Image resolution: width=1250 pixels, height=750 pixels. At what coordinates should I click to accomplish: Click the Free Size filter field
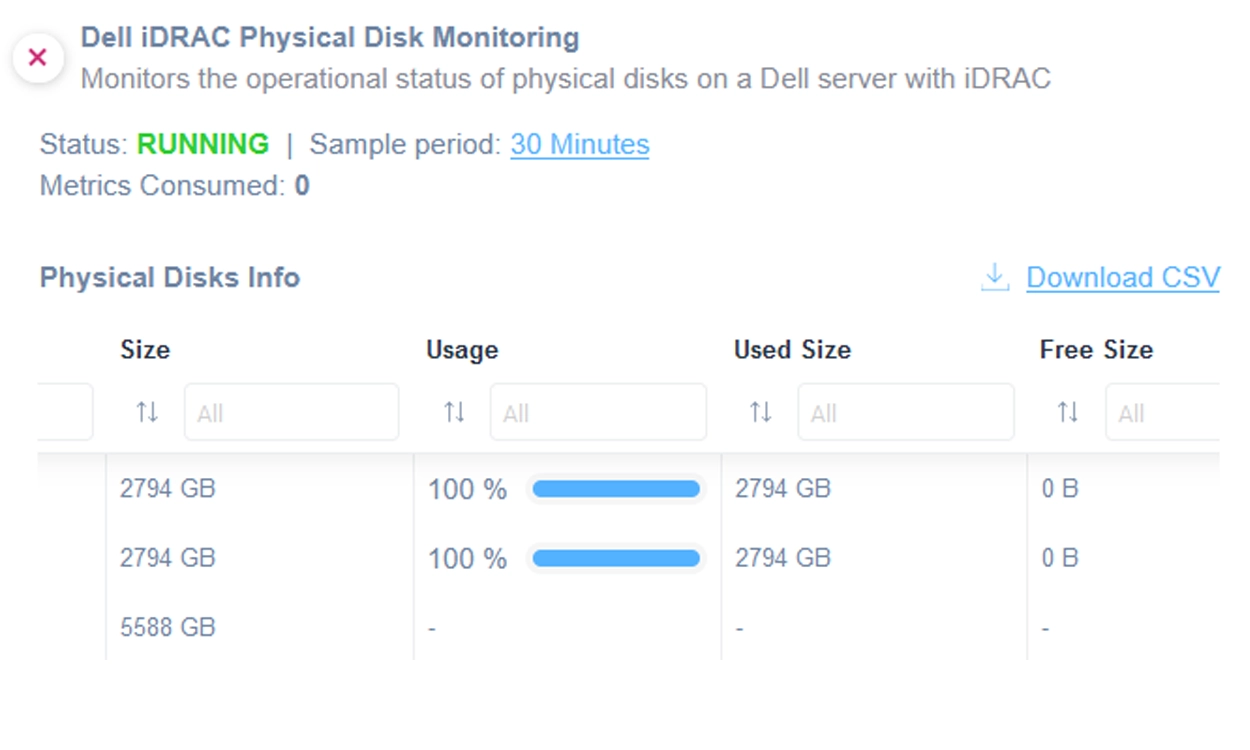(1162, 412)
